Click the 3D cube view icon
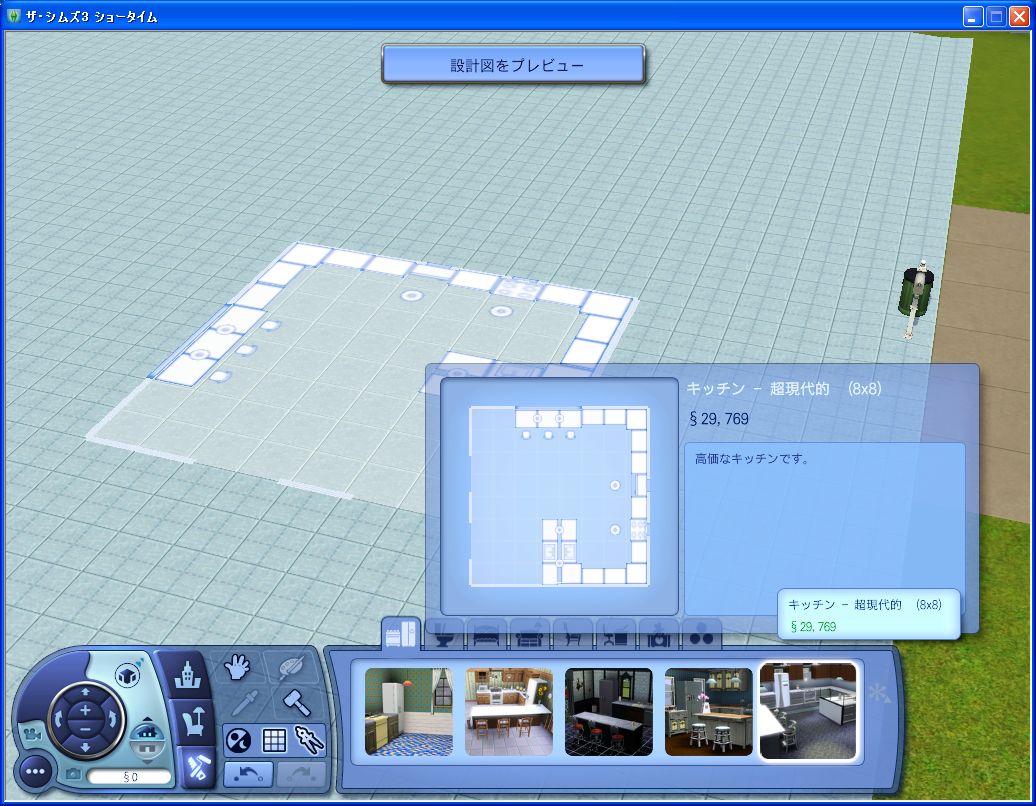The height and width of the screenshot is (806, 1036). [128, 675]
